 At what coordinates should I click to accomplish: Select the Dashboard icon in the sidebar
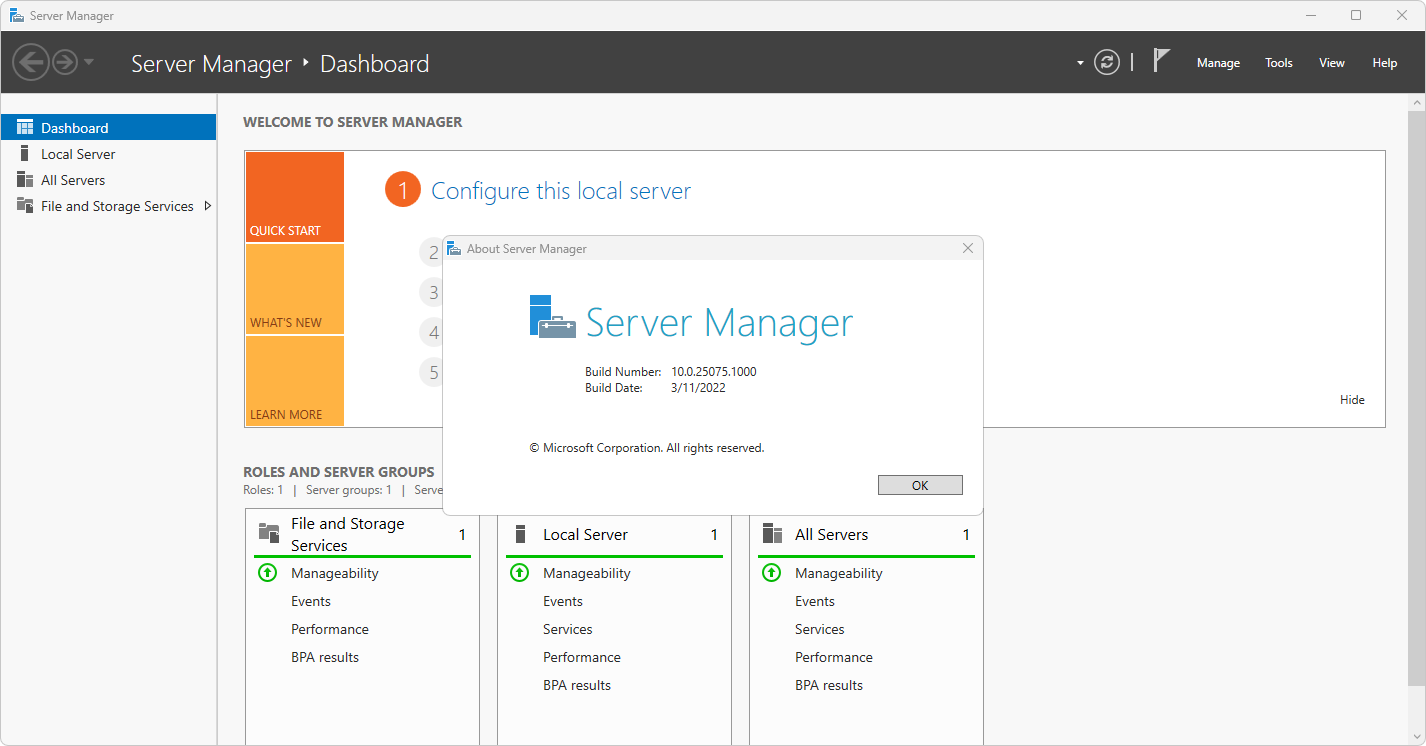tap(24, 127)
